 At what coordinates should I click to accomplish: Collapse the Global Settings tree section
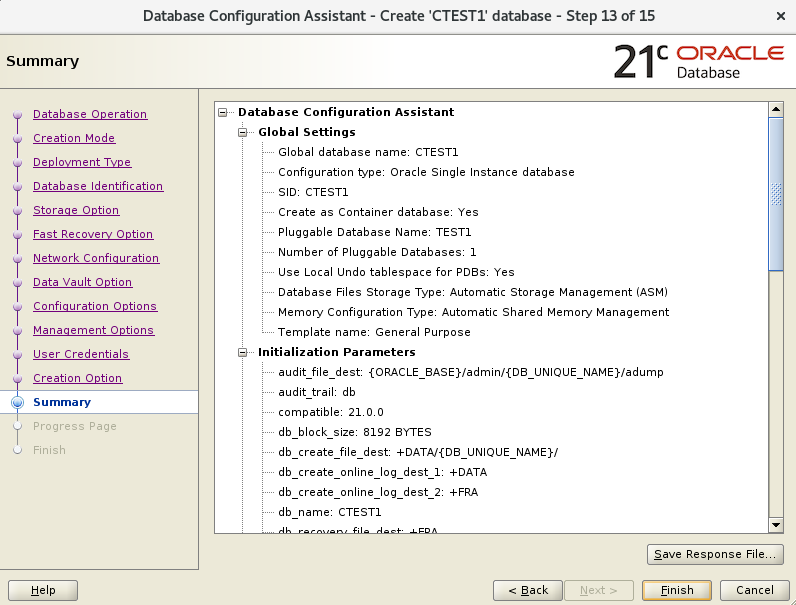(243, 132)
